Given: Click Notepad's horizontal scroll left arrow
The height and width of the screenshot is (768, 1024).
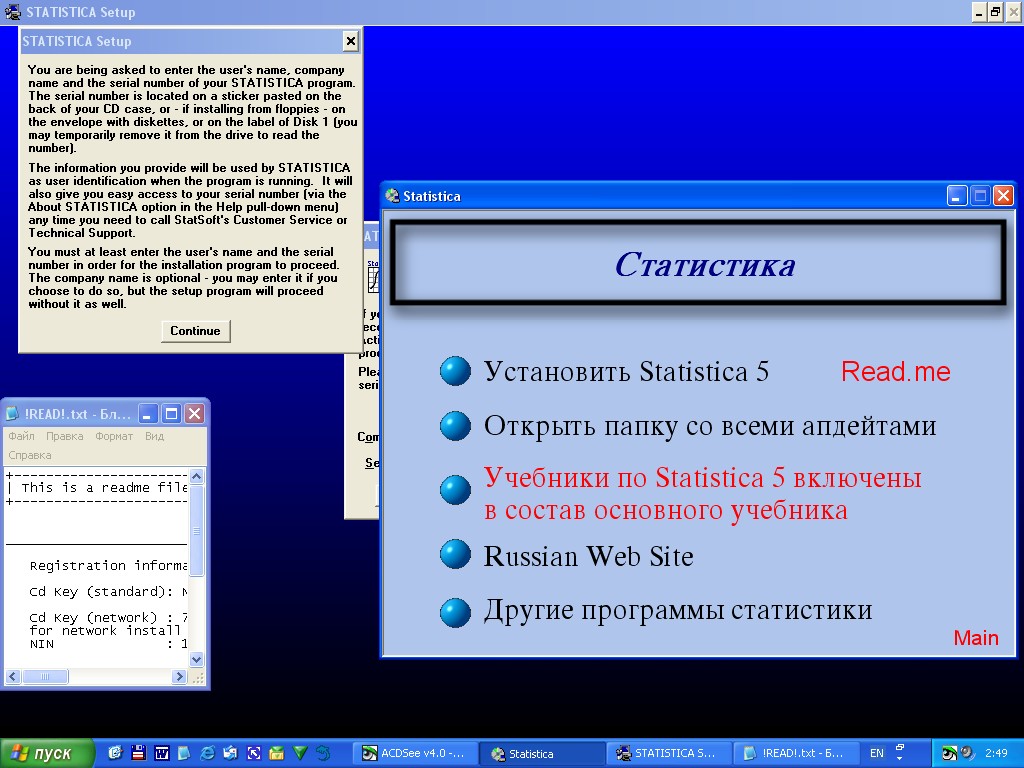Looking at the screenshot, I should (x=12, y=677).
